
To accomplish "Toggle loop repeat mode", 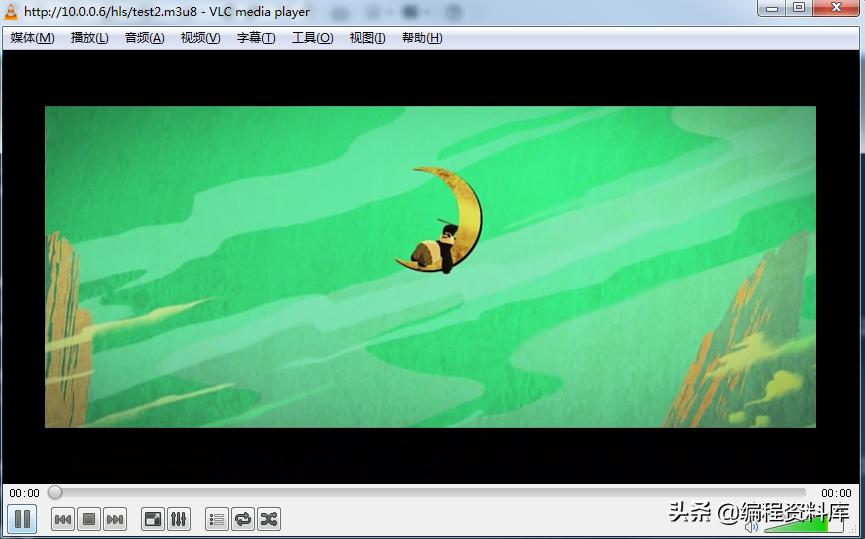I will pyautogui.click(x=243, y=519).
